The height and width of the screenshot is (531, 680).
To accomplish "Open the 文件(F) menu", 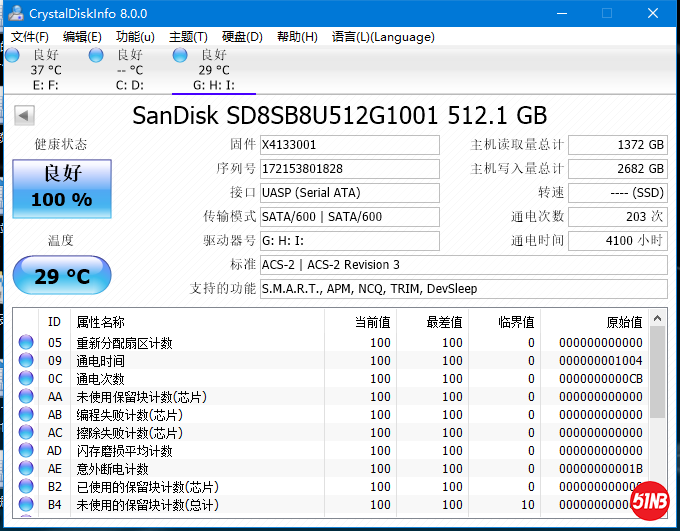I will [x=30, y=37].
